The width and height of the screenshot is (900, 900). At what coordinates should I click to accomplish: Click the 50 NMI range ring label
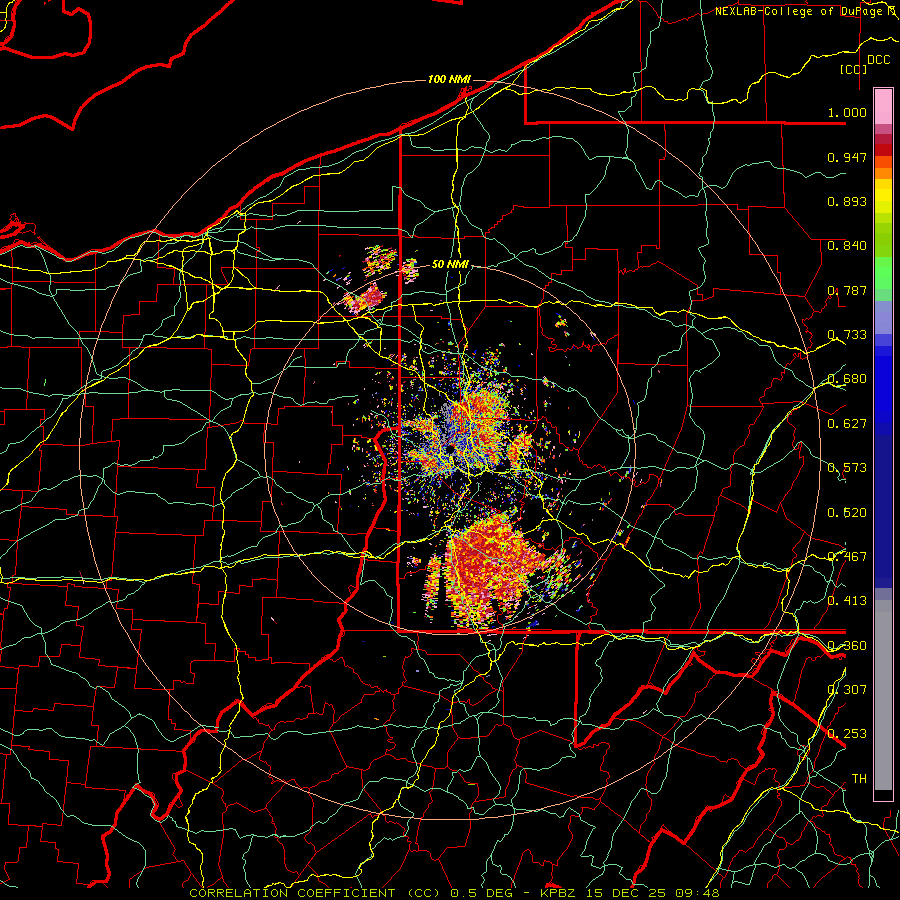450,264
